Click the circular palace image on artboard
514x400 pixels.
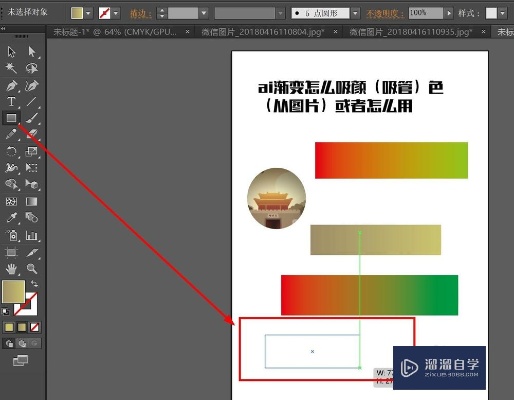pyautogui.click(x=276, y=198)
